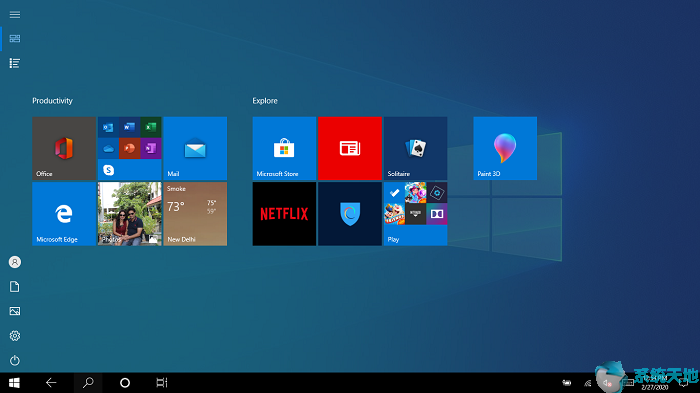
Task: Open PowerPoint in the Office apps tile
Action: 129,149
